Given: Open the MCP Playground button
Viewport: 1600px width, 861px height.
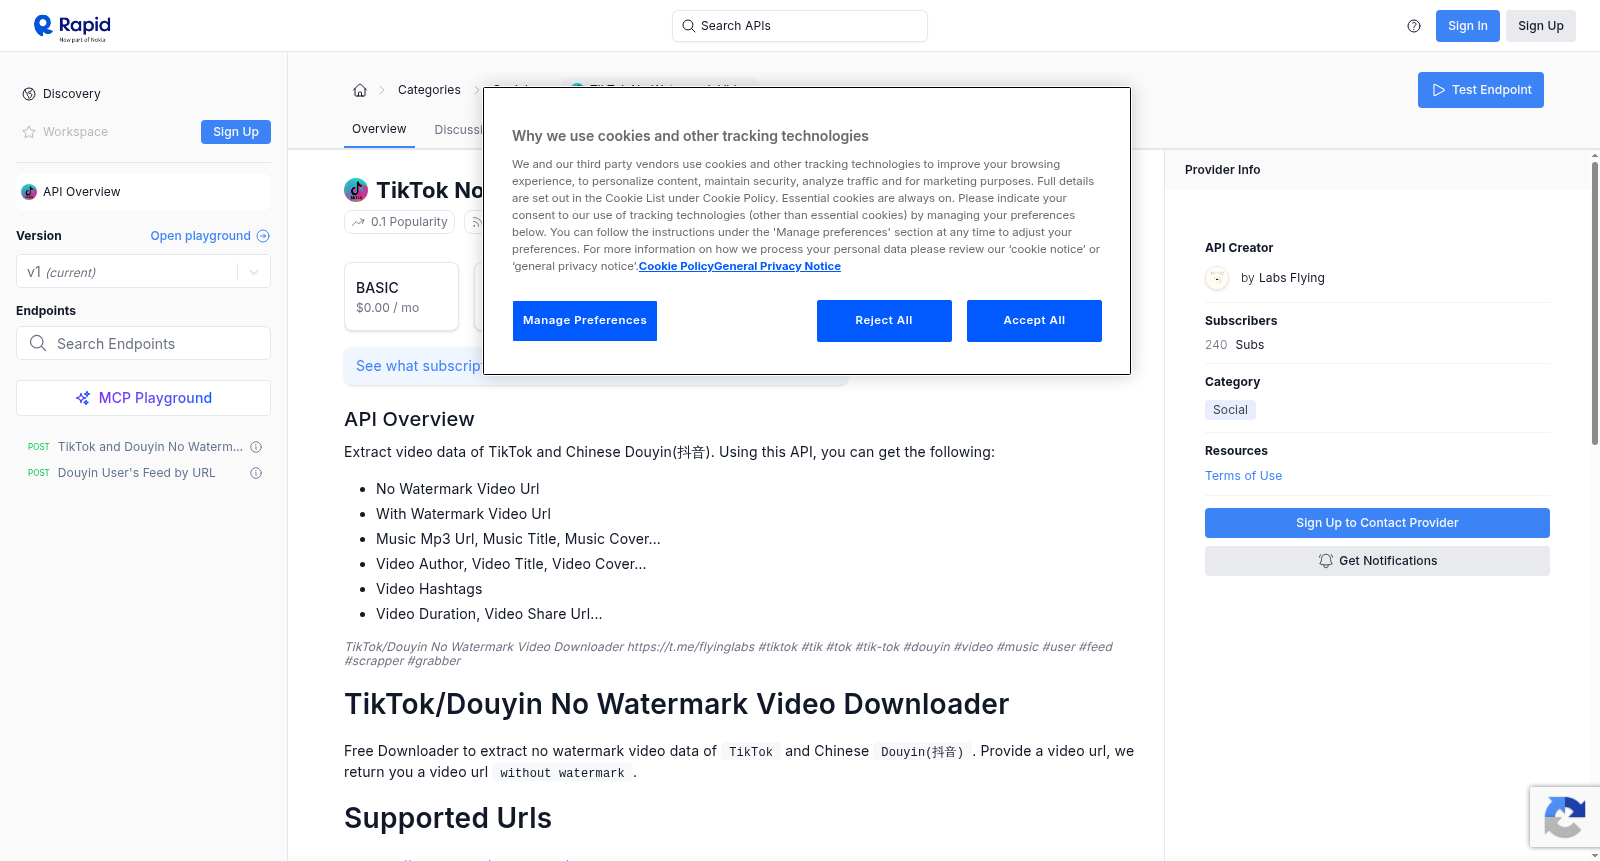Looking at the screenshot, I should click(x=143, y=398).
